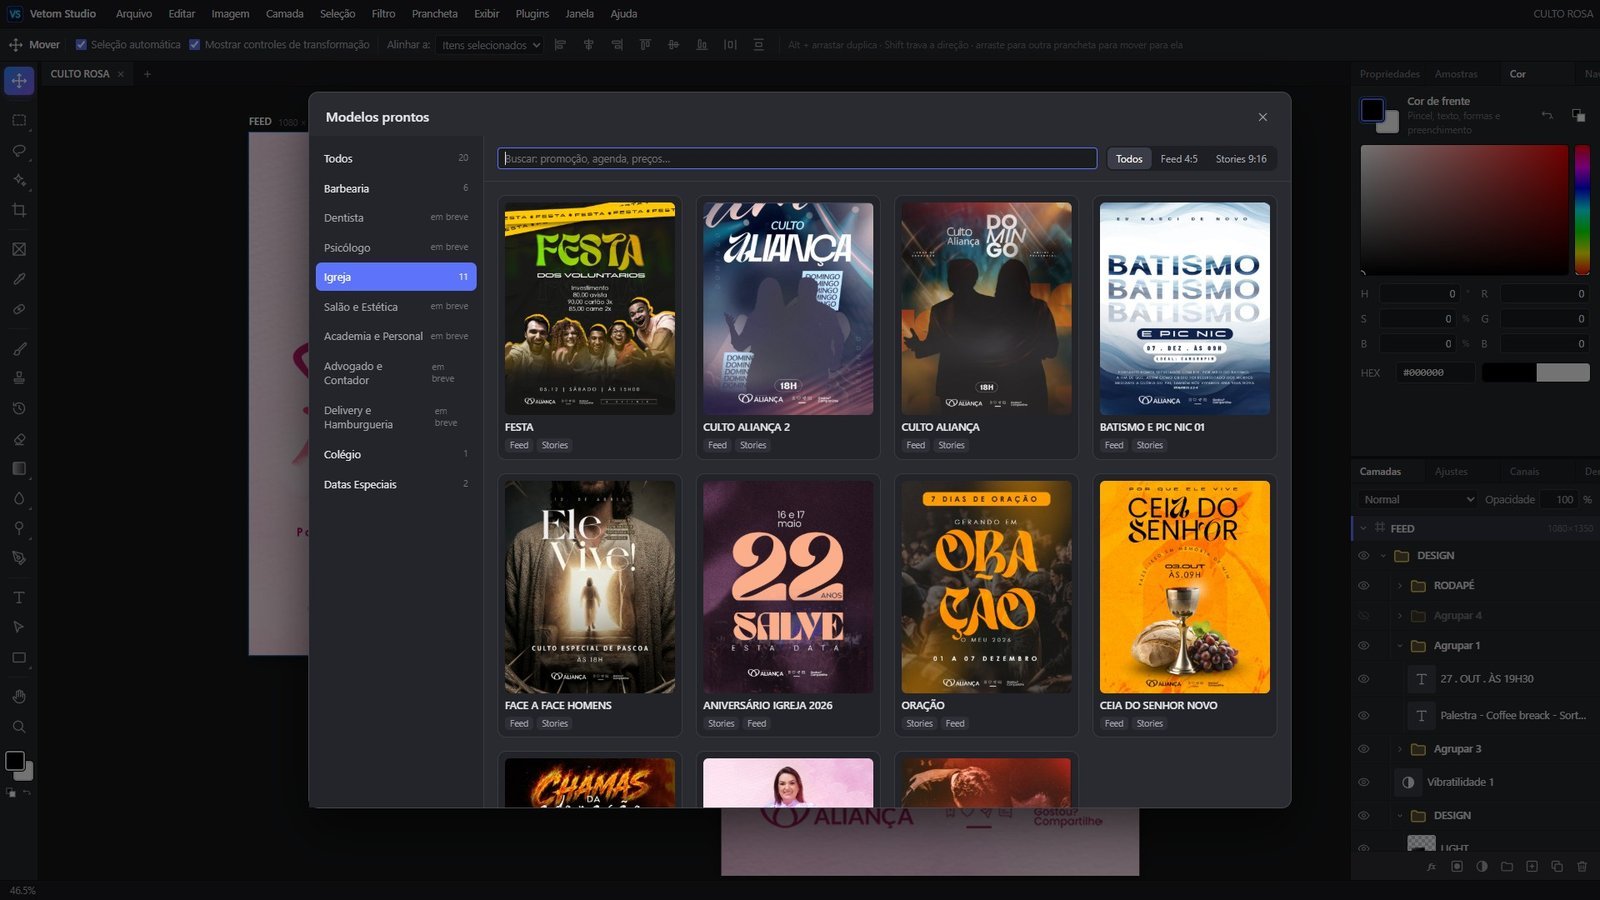
Task: Show the hidden Agrupar 4 group
Action: [x=1363, y=616]
